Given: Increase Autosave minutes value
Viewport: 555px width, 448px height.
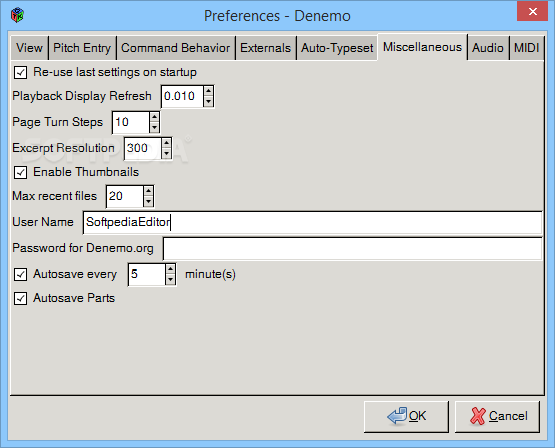Looking at the screenshot, I should point(171,269).
